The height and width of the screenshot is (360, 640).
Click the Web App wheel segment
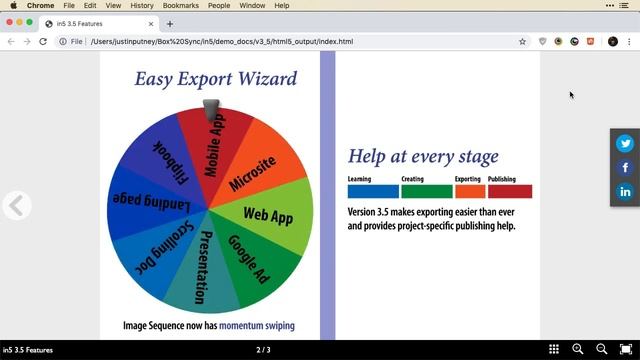click(269, 215)
